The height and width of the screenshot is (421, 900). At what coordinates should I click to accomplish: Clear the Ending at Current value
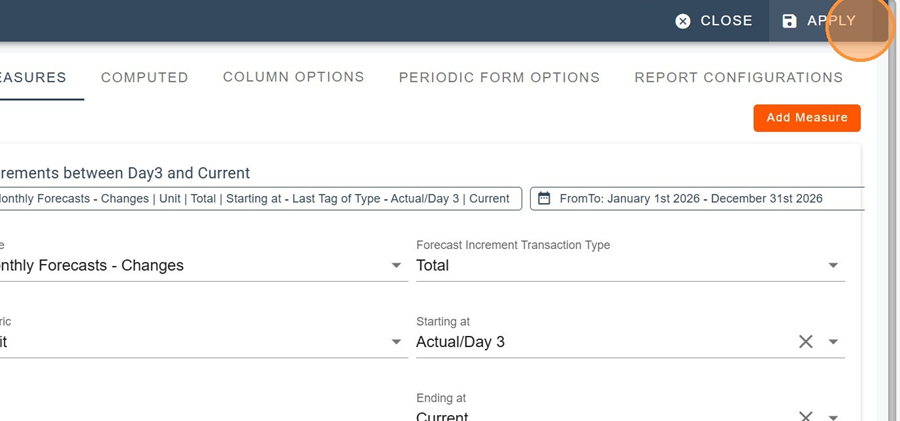tap(805, 416)
